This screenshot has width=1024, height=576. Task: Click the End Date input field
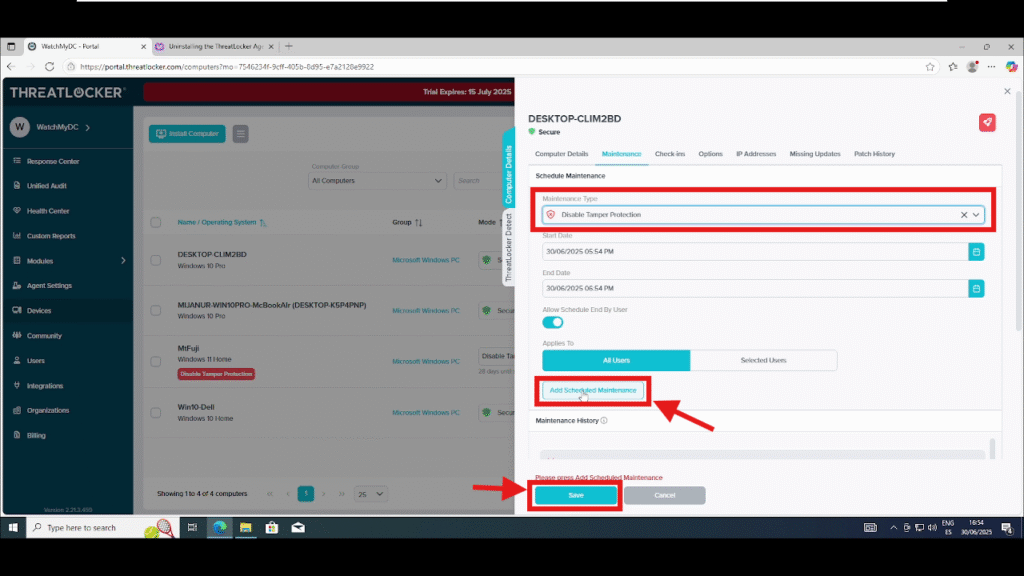coord(755,288)
